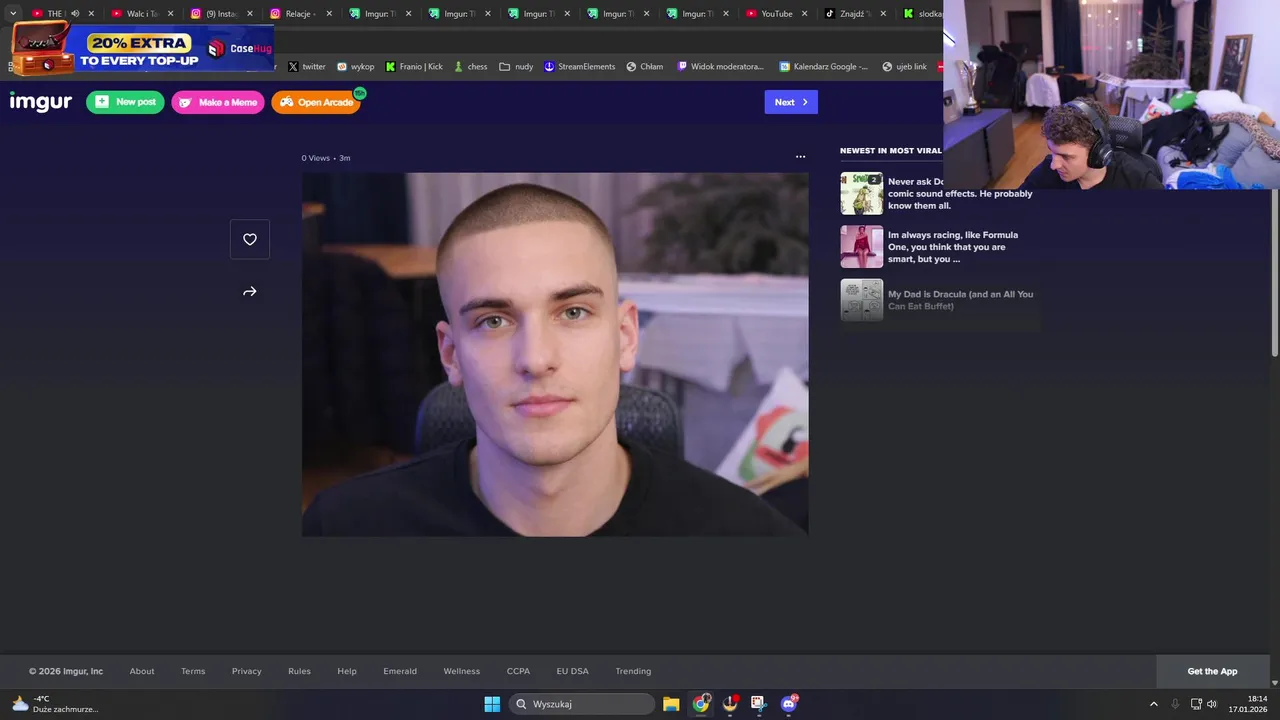Open the Privacy footer link
This screenshot has width=1280, height=720.
246,671
